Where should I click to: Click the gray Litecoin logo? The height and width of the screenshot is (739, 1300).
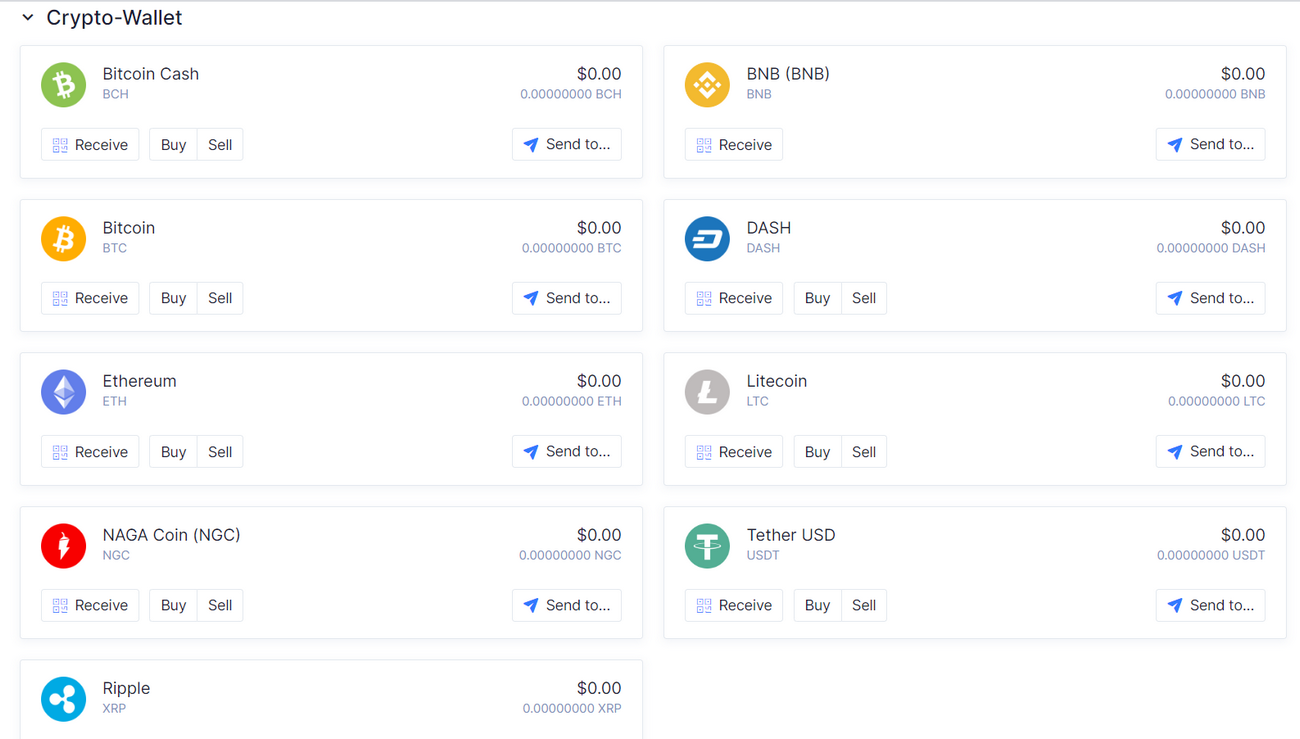[x=707, y=391]
